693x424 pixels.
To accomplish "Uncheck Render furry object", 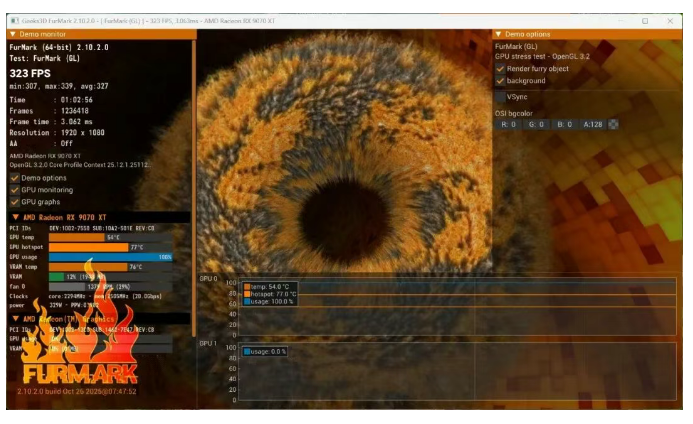I will click(501, 69).
